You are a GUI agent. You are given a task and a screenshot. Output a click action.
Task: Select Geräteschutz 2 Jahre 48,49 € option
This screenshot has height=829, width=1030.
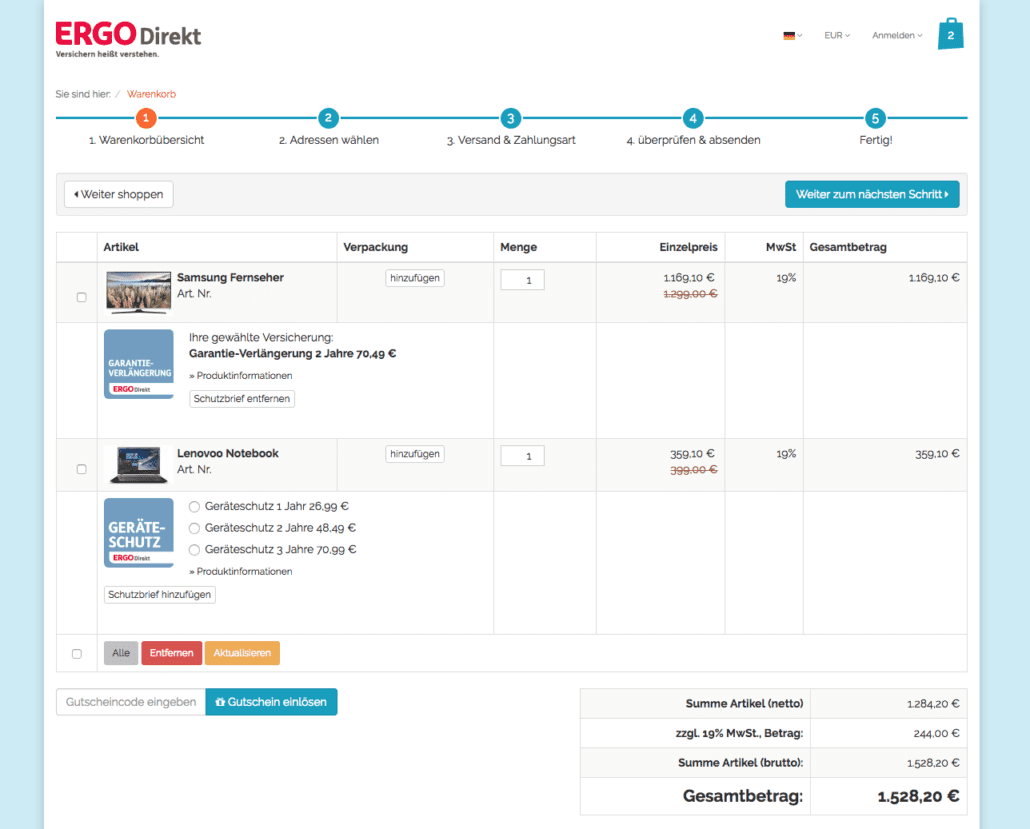click(x=194, y=528)
